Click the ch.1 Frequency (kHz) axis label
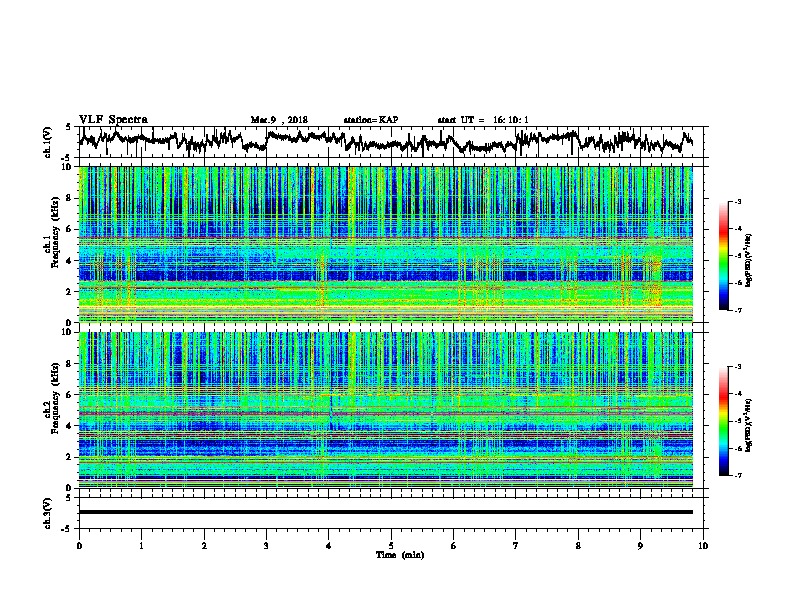This screenshot has height=612, width=792. [x=51, y=232]
